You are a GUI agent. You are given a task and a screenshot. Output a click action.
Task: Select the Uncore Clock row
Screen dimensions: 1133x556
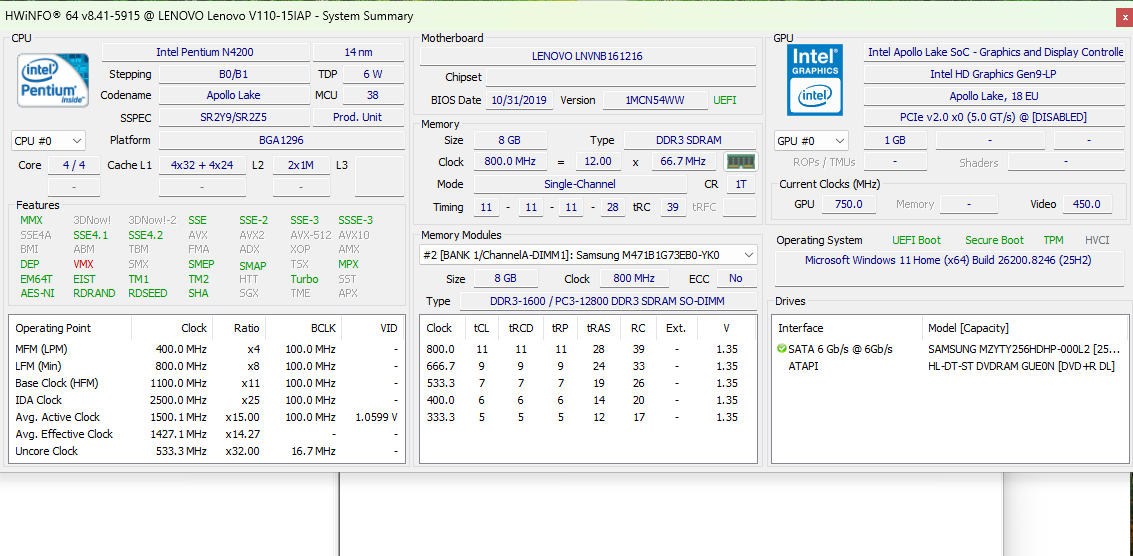(x=207, y=451)
